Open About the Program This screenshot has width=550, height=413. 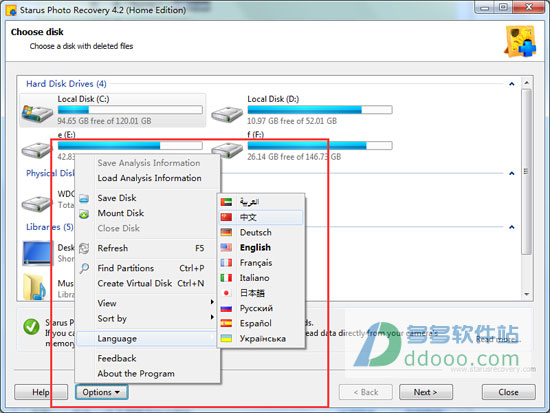point(136,374)
